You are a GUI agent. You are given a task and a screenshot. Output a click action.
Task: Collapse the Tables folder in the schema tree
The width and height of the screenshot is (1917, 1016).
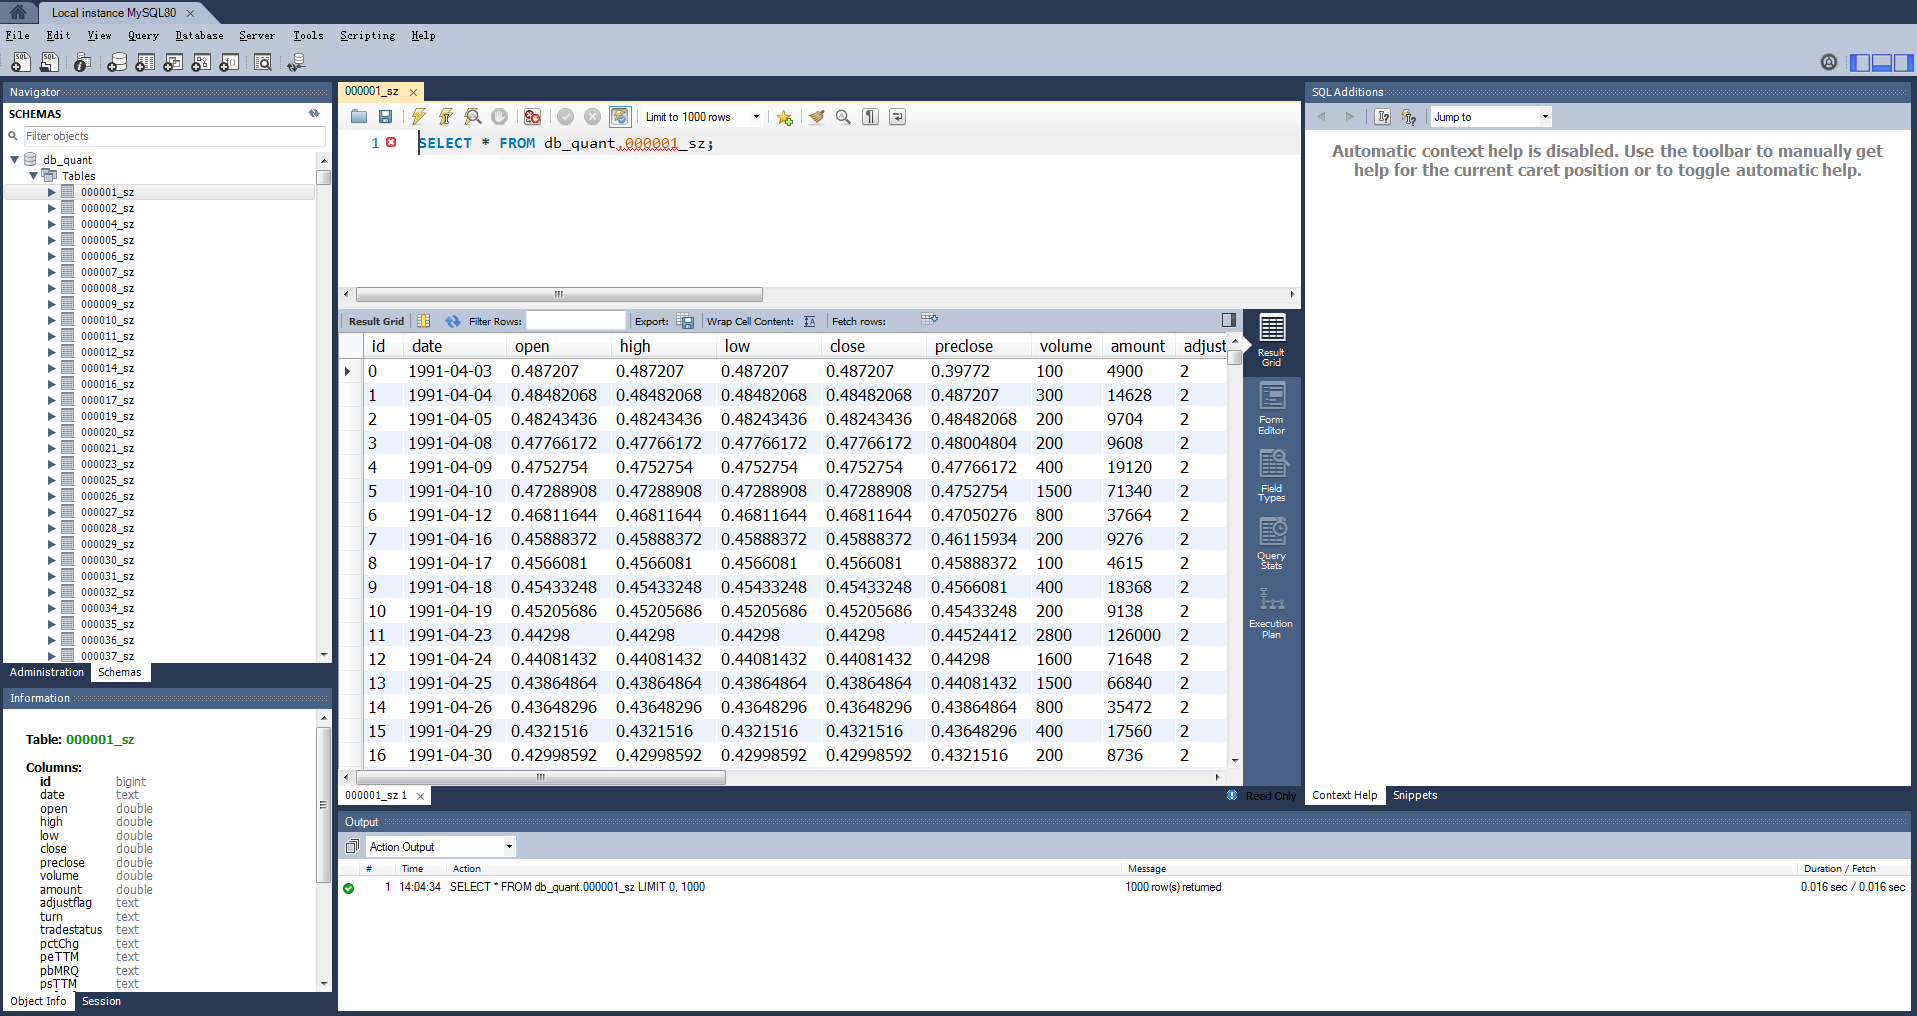click(34, 176)
